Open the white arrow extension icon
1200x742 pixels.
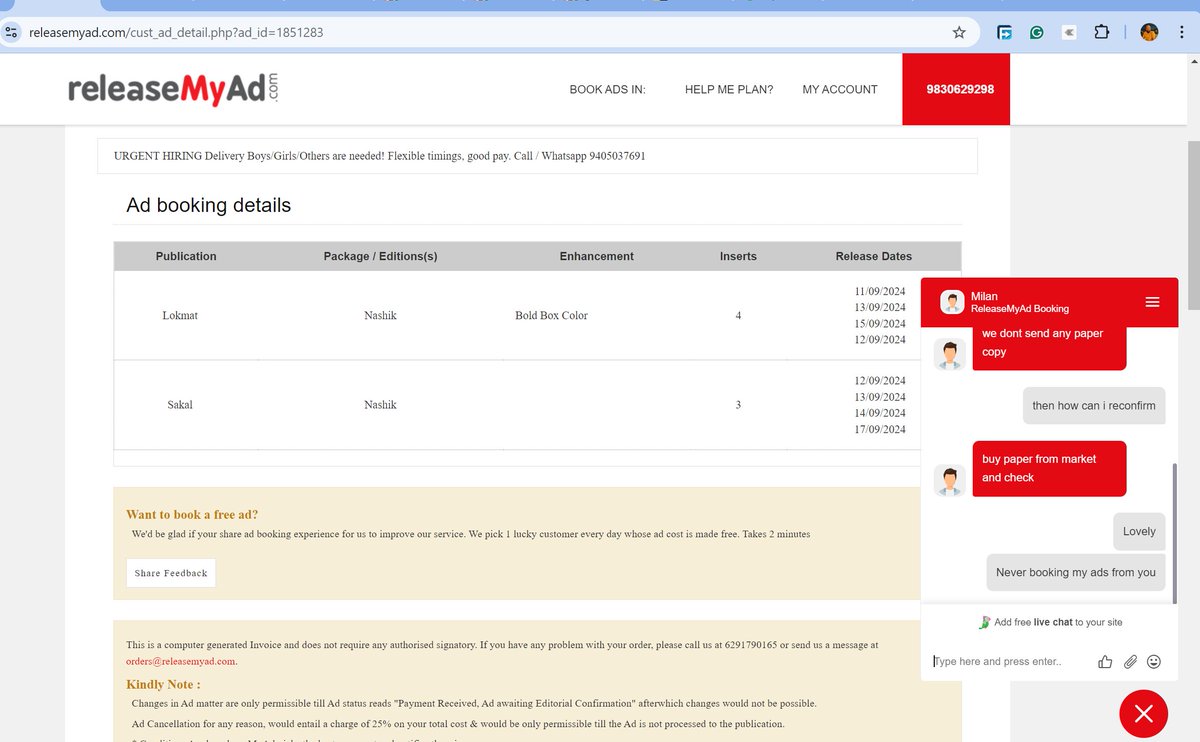click(x=1069, y=32)
